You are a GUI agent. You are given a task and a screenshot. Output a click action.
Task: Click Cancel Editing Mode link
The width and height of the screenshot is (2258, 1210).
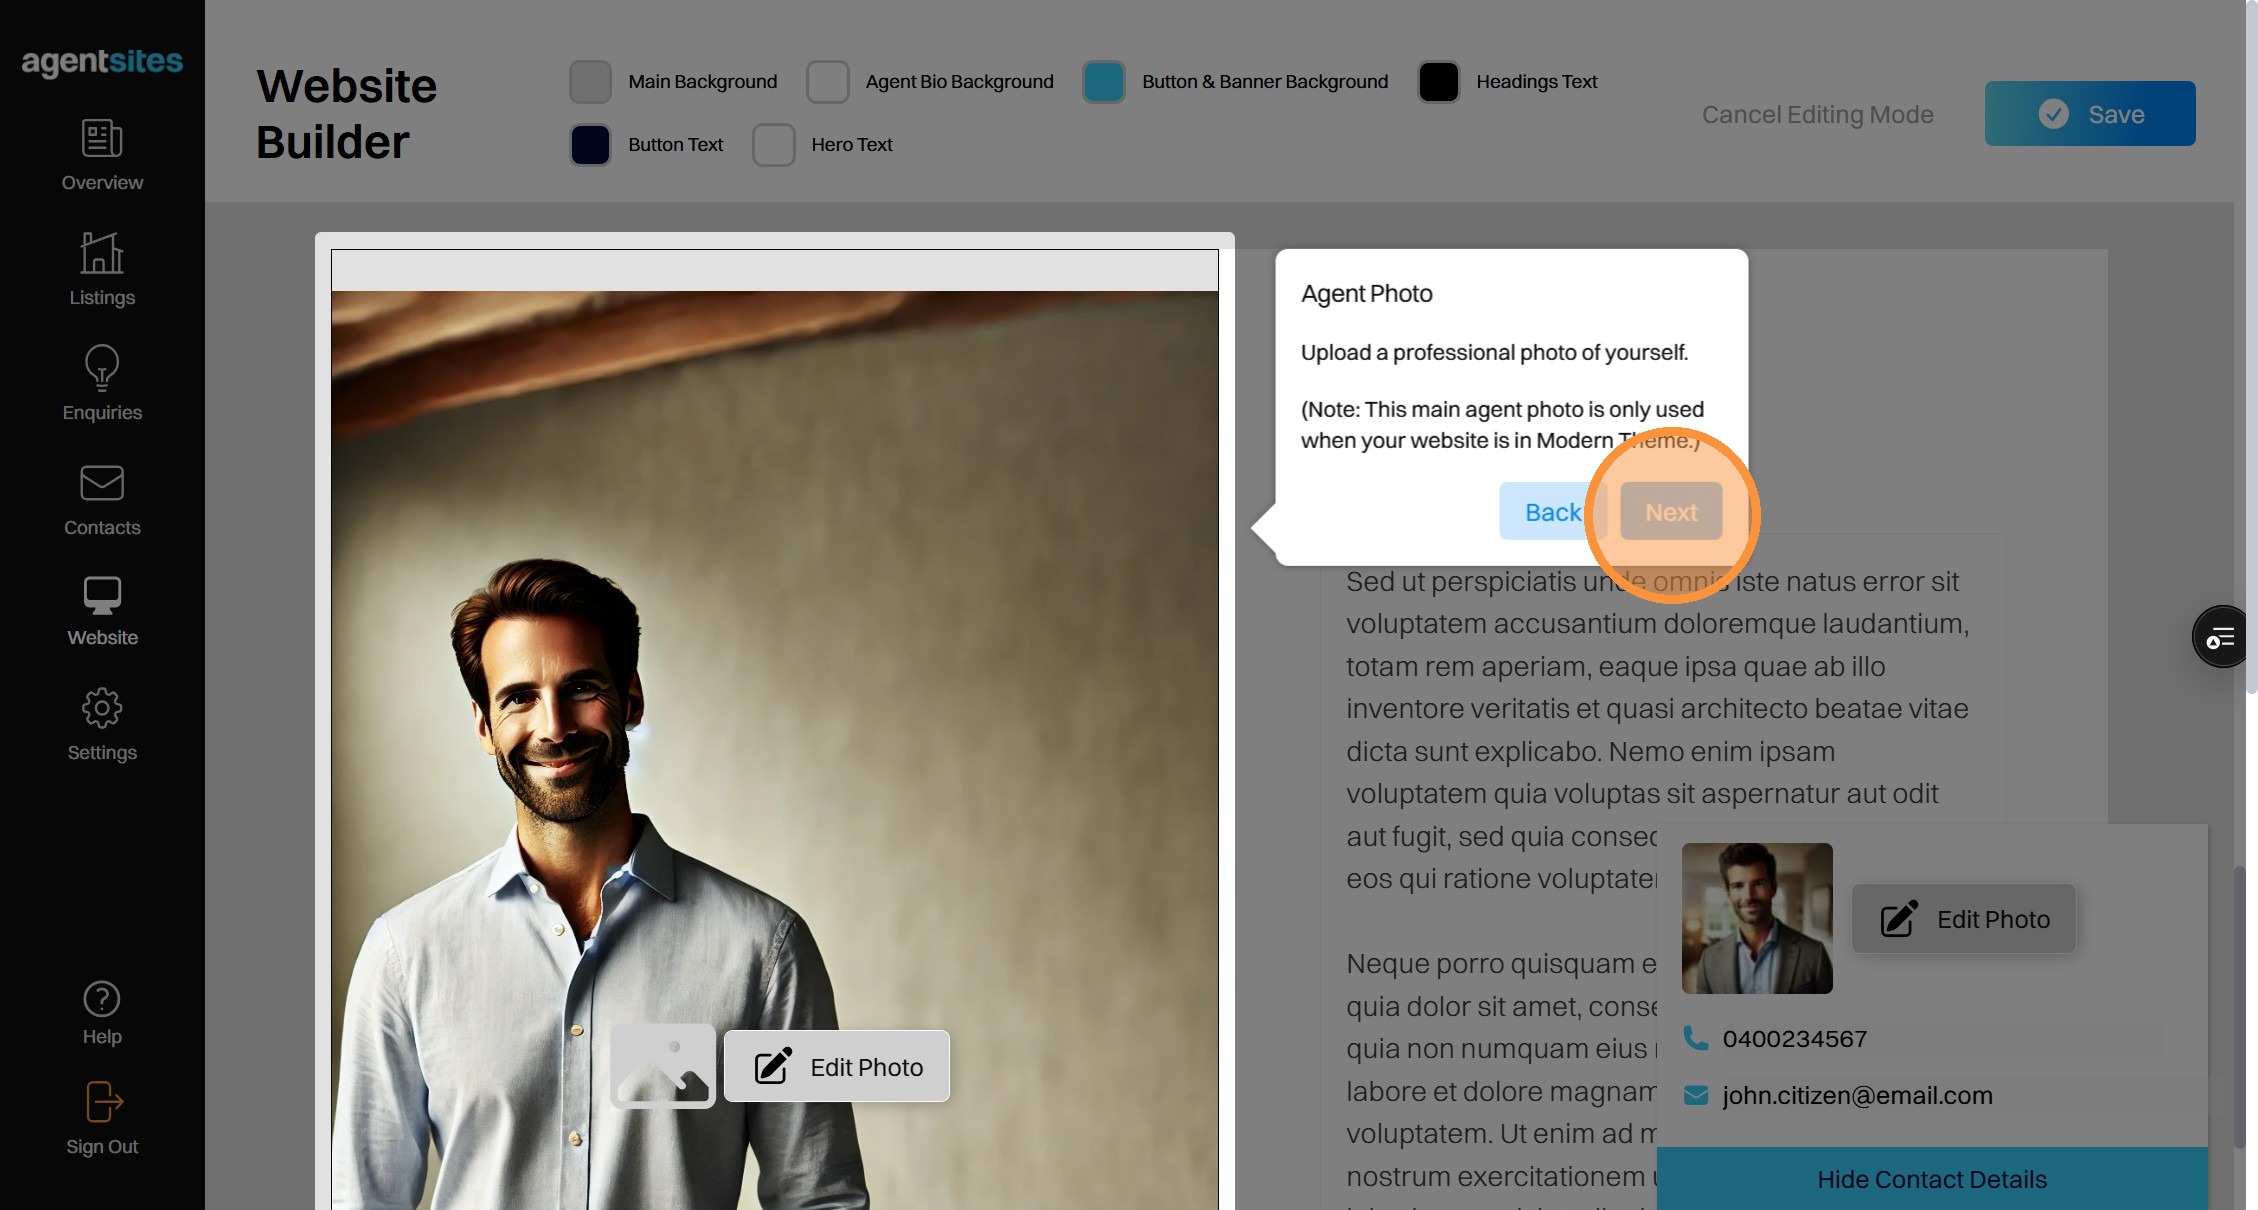click(x=1817, y=115)
